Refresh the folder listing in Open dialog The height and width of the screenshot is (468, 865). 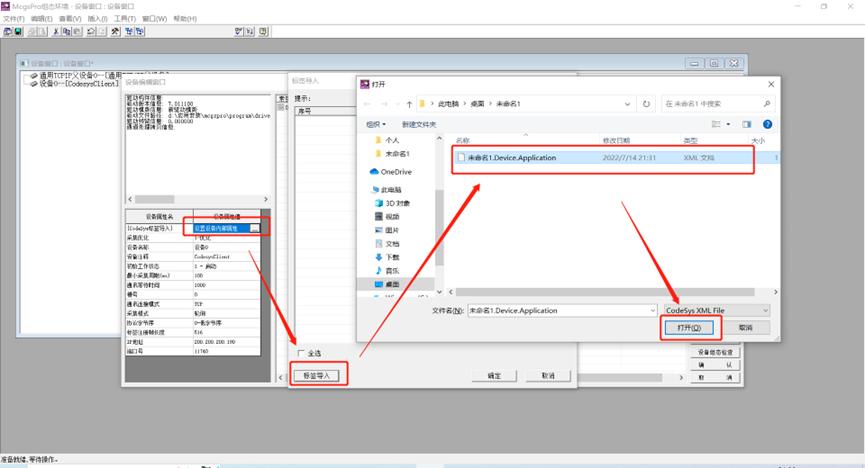646,104
